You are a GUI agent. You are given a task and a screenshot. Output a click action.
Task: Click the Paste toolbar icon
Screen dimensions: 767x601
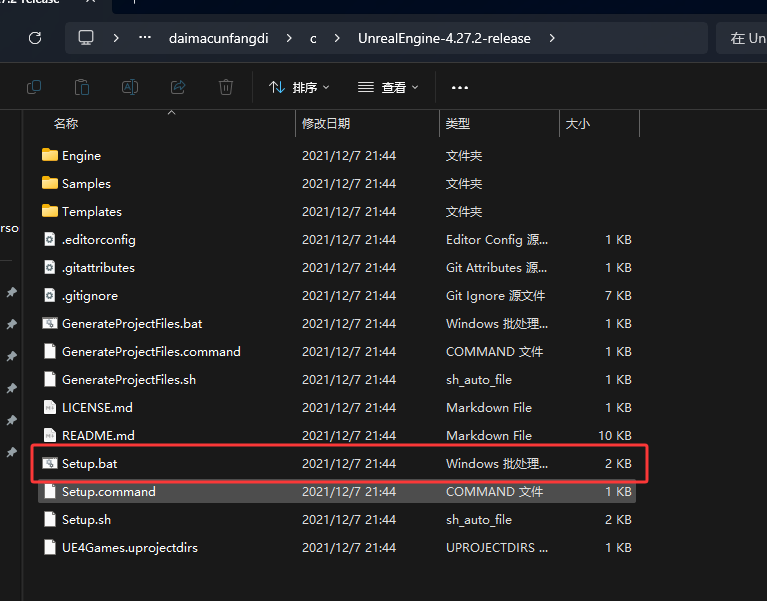(82, 88)
